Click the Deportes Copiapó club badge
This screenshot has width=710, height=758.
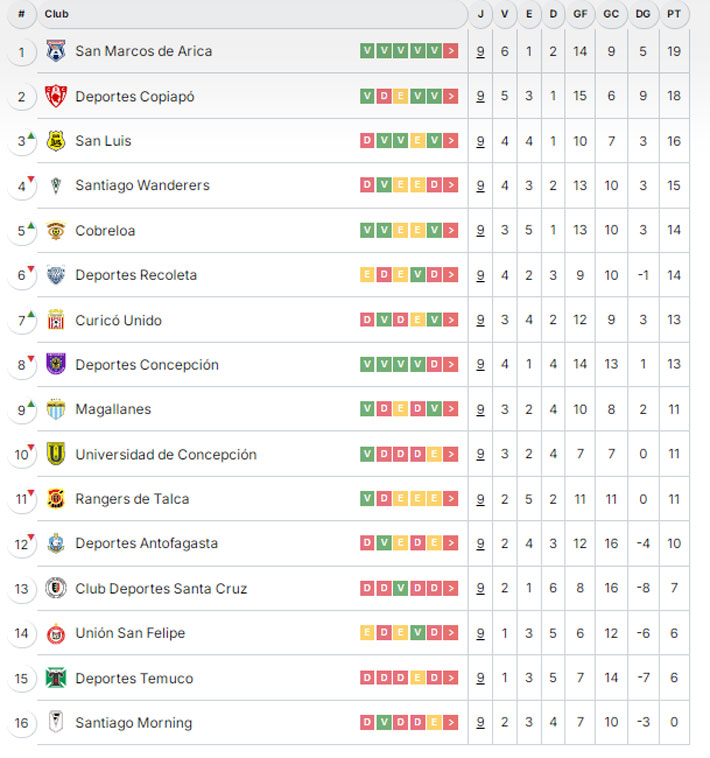tap(56, 96)
